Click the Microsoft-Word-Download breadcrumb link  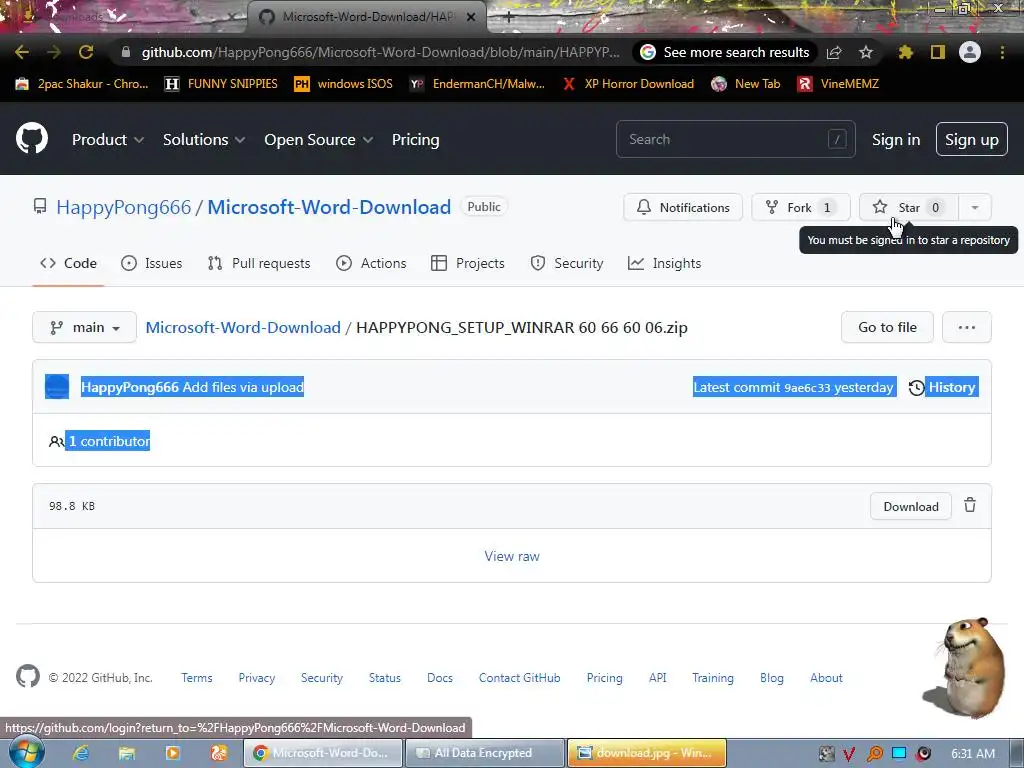[243, 327]
